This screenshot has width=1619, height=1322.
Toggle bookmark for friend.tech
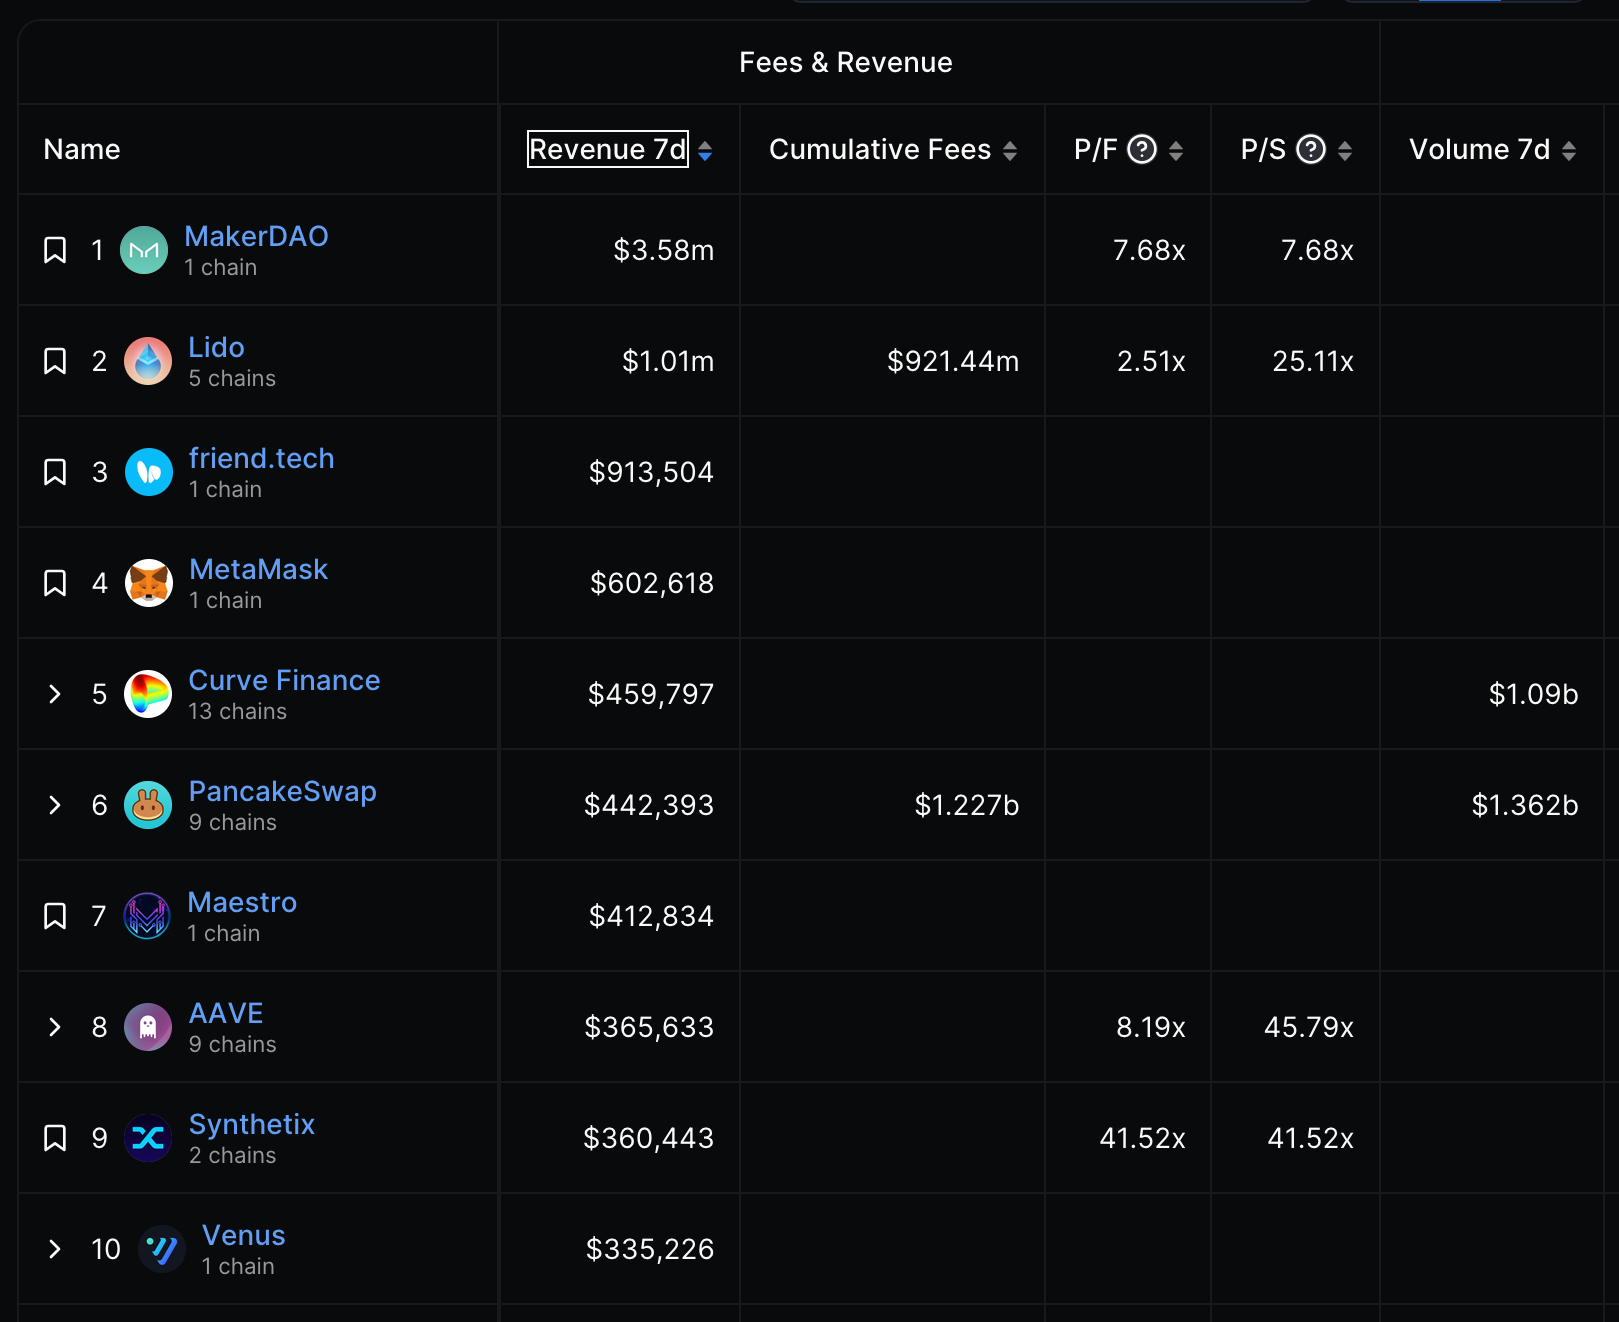[x=55, y=472]
